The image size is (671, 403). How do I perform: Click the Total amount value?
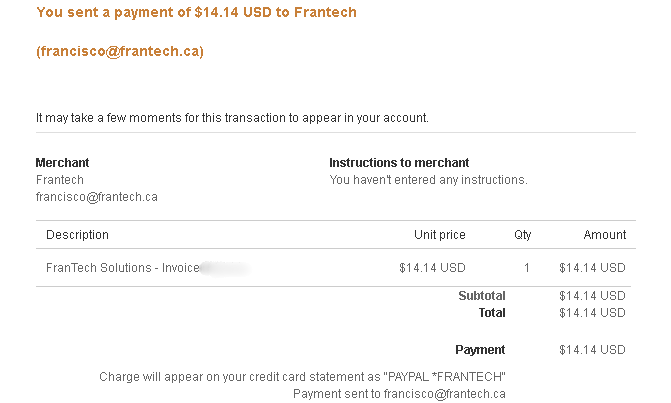tap(592, 313)
